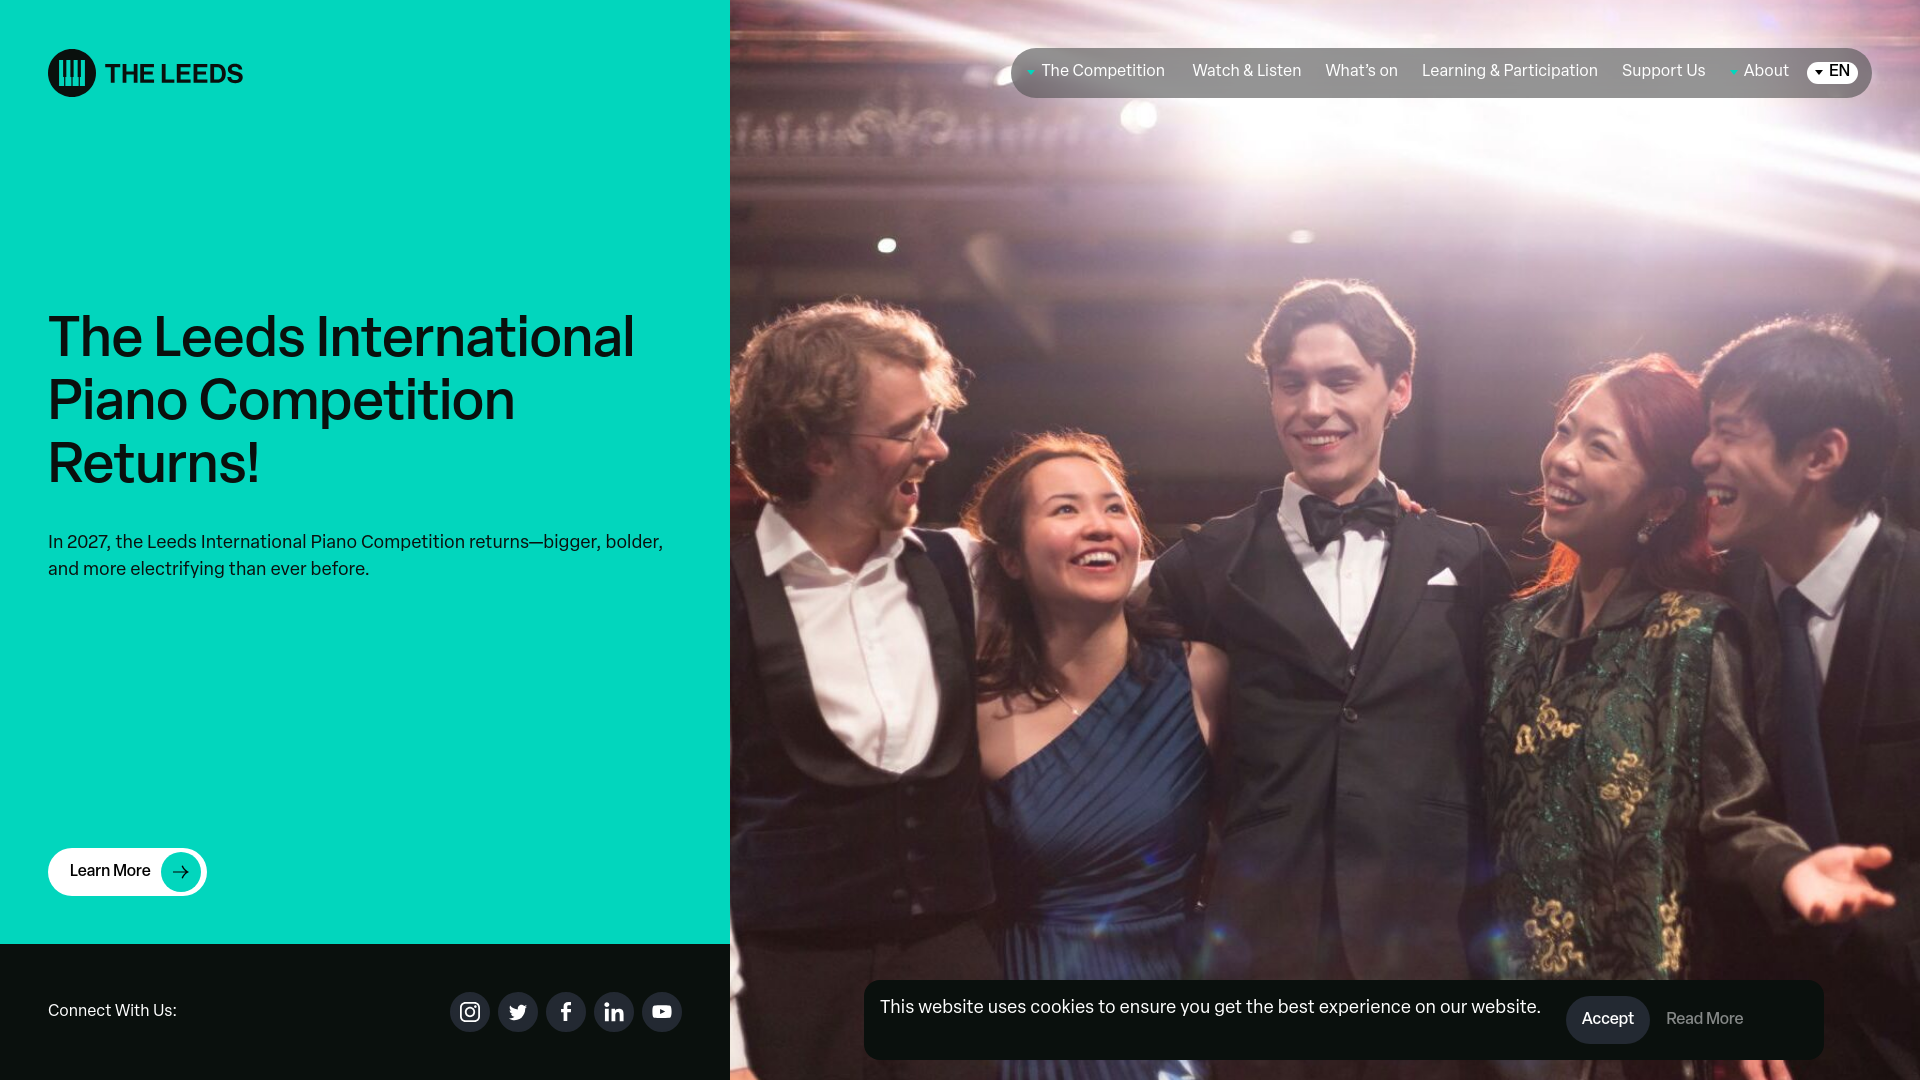The image size is (1920, 1080).
Task: Select Support Us in navigation
Action: point(1664,71)
